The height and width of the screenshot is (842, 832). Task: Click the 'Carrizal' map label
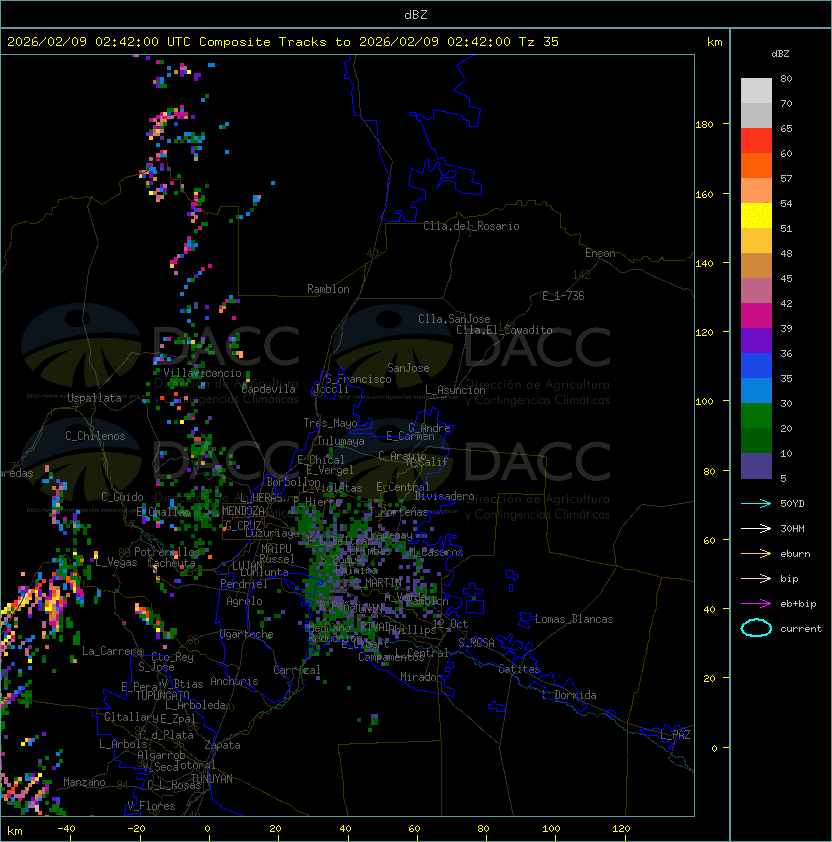coord(297,670)
